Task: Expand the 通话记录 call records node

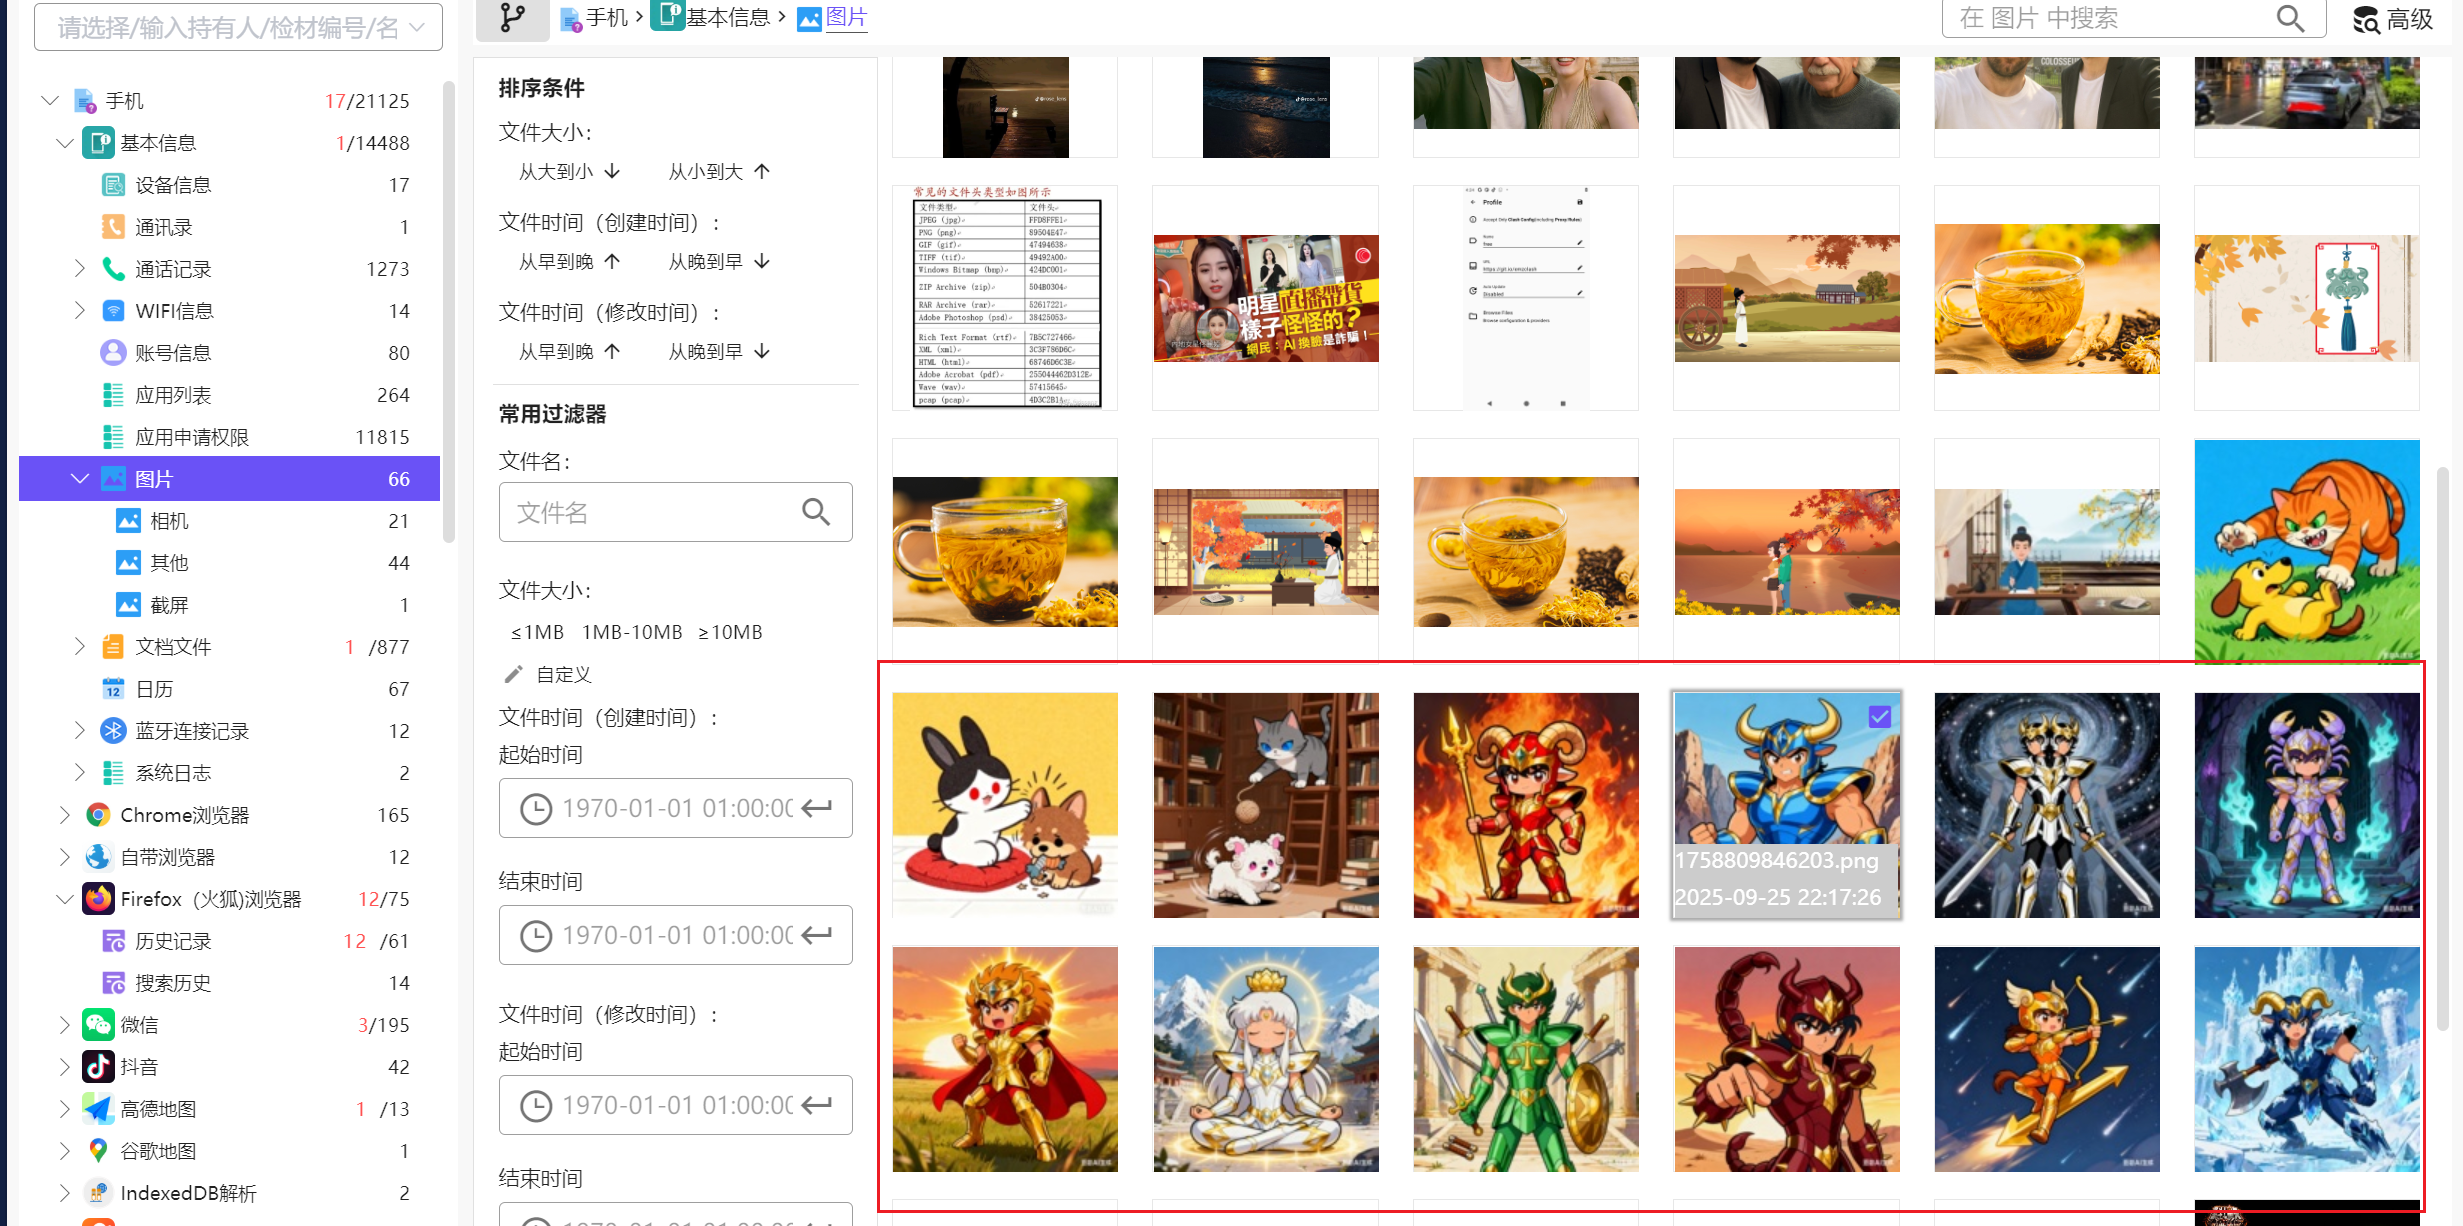Action: (x=80, y=269)
